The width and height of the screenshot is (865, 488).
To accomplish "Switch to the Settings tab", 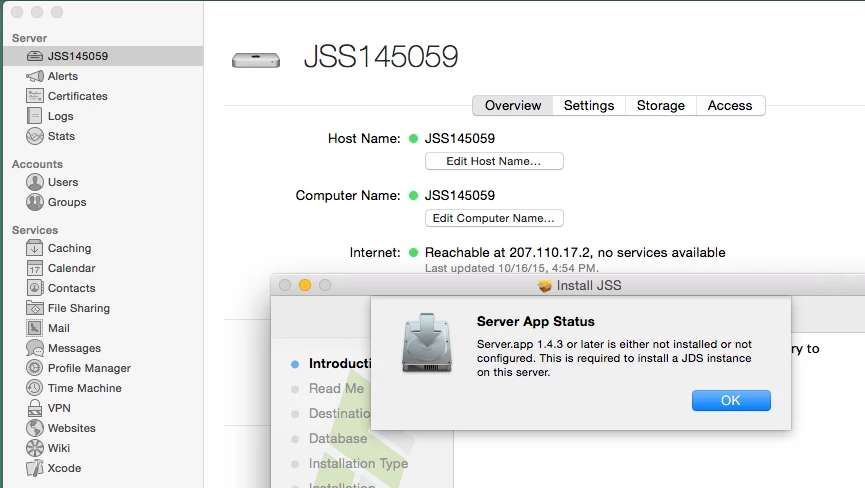I will pyautogui.click(x=589, y=105).
